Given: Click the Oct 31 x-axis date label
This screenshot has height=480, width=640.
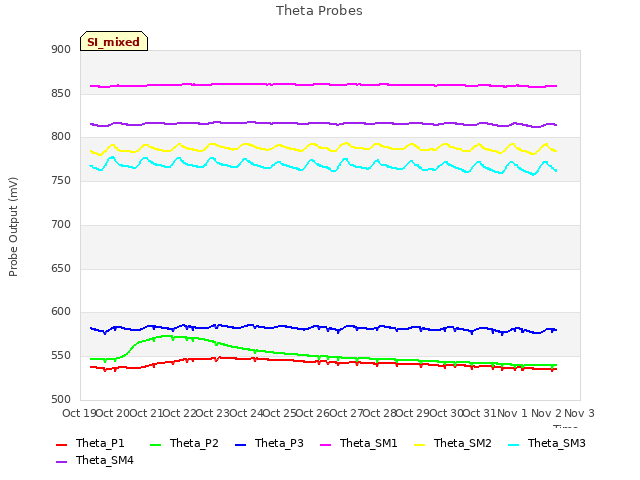Looking at the screenshot, I should pos(480,413).
